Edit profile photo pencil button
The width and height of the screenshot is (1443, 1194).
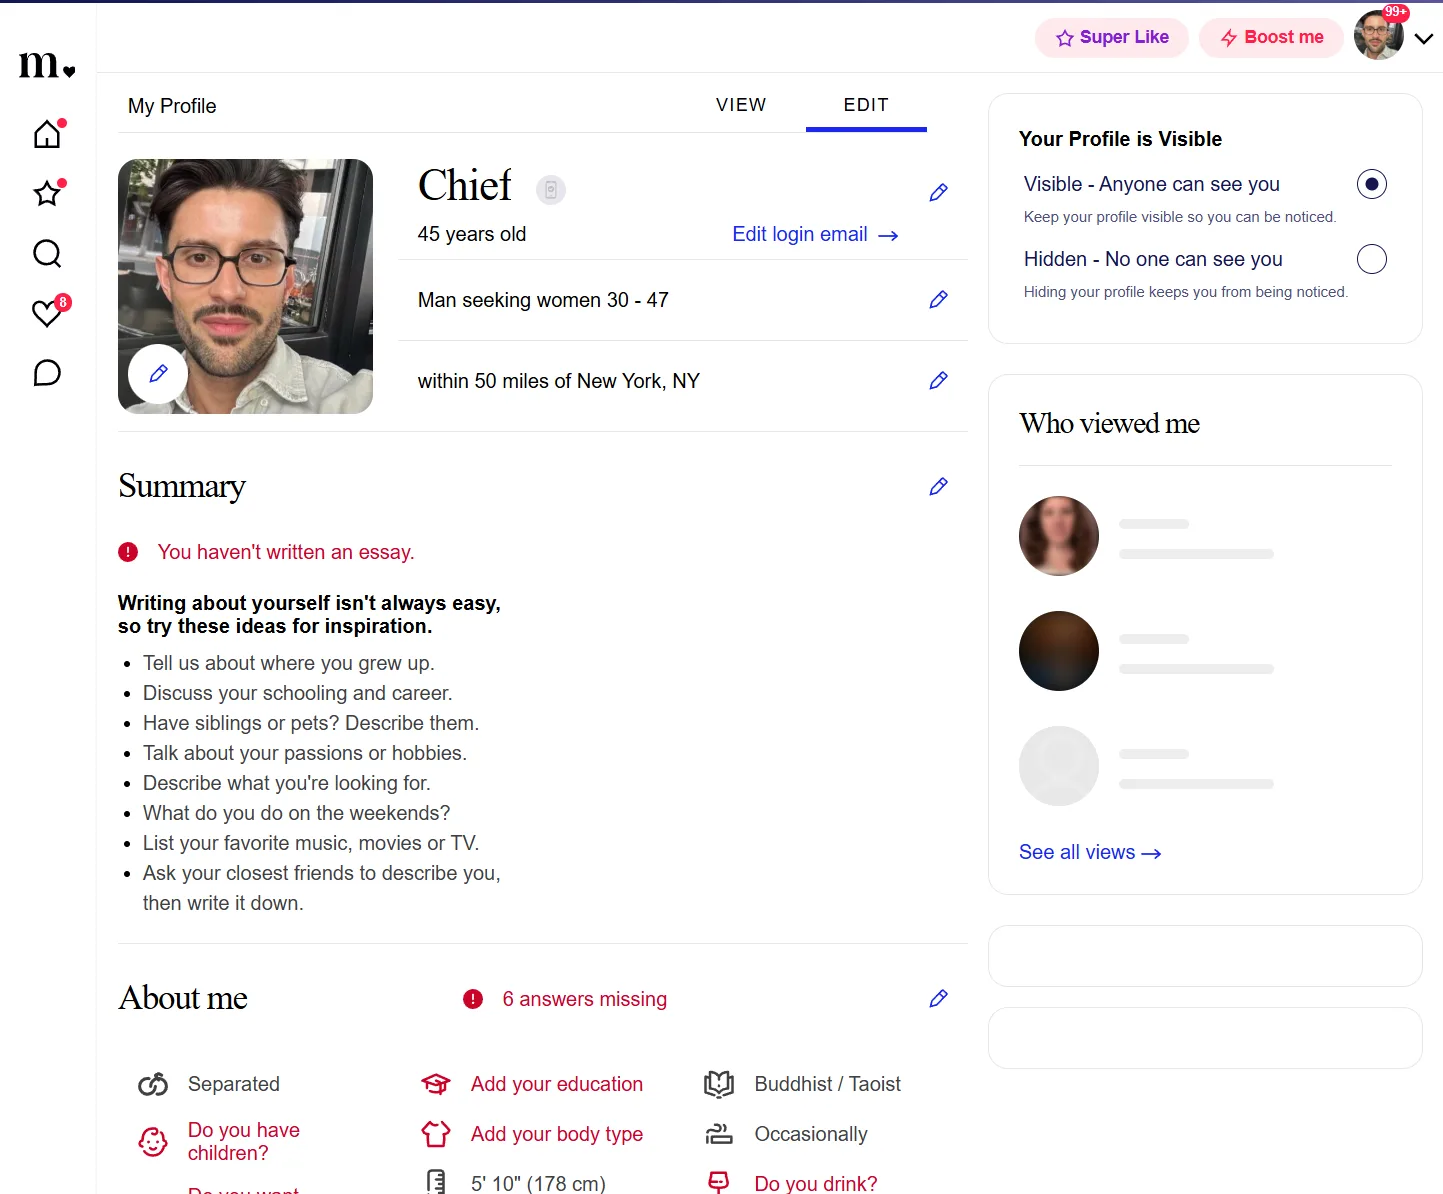coord(158,374)
